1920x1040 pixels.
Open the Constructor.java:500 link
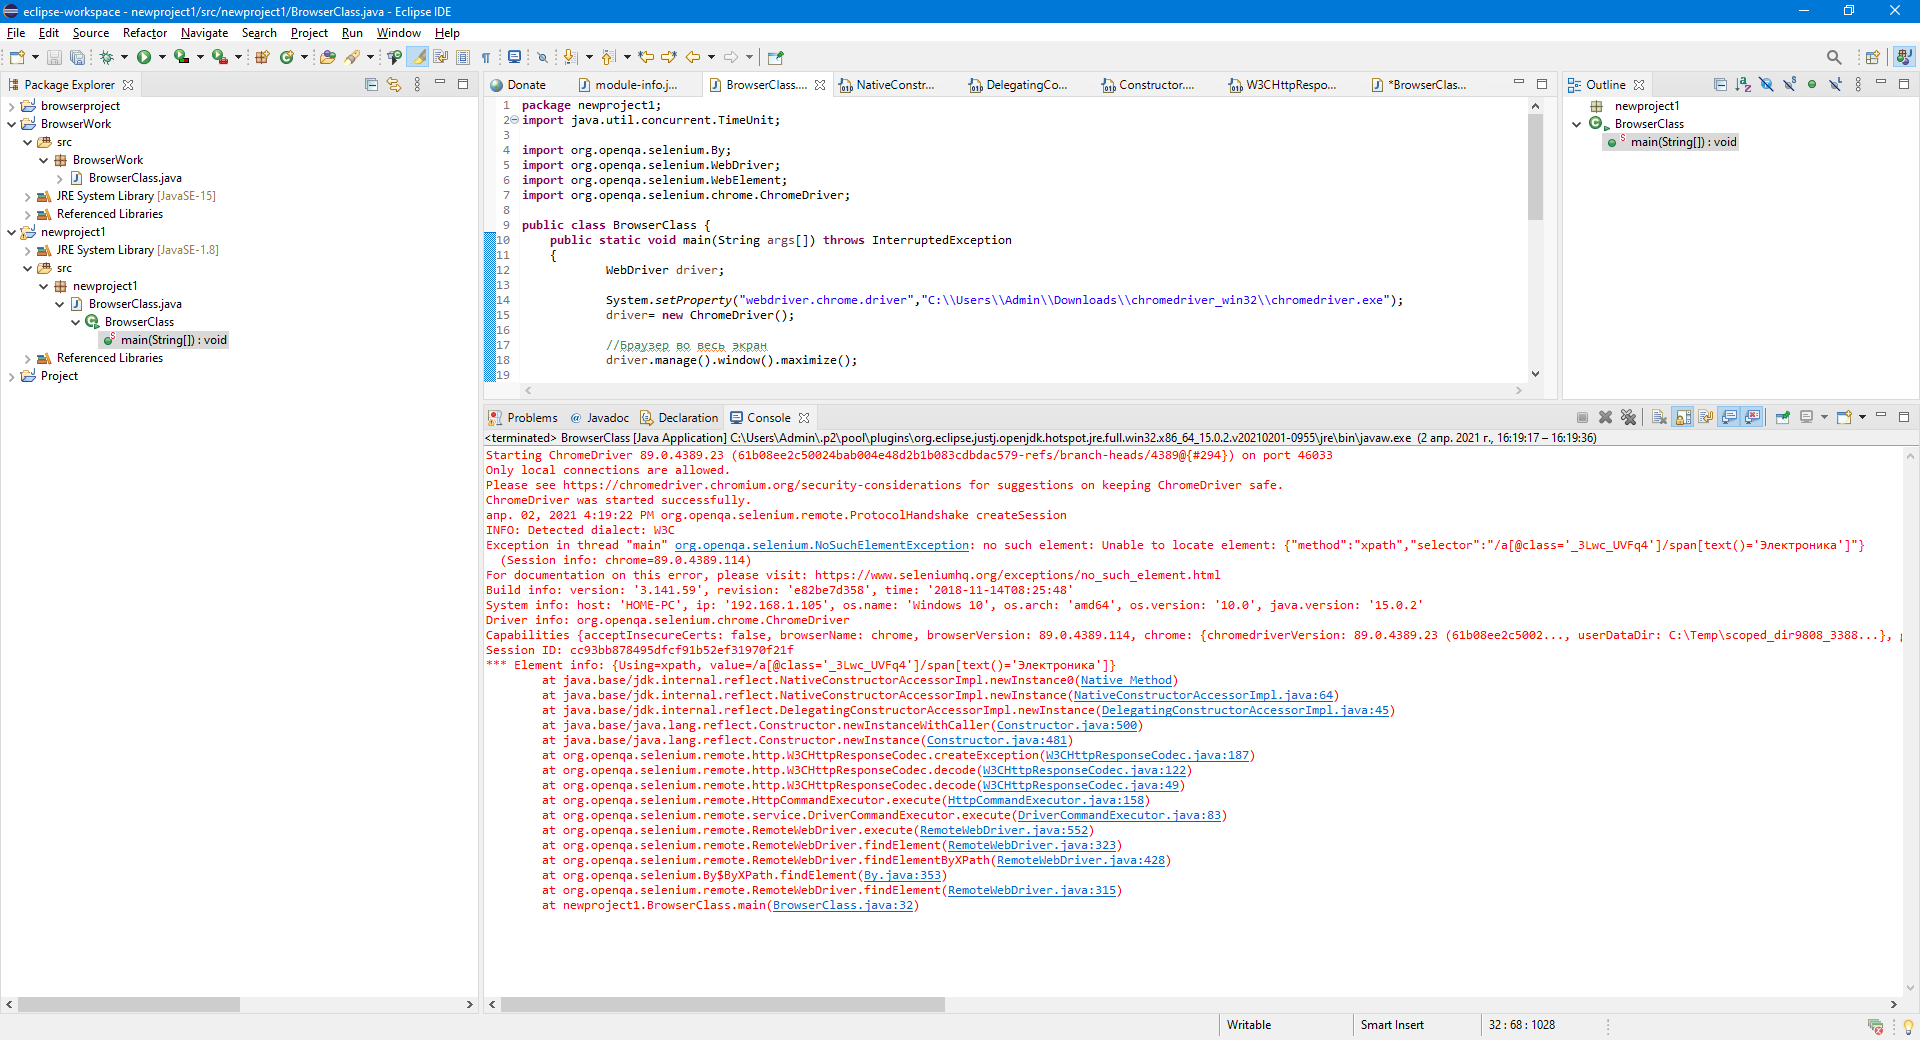tap(1067, 725)
